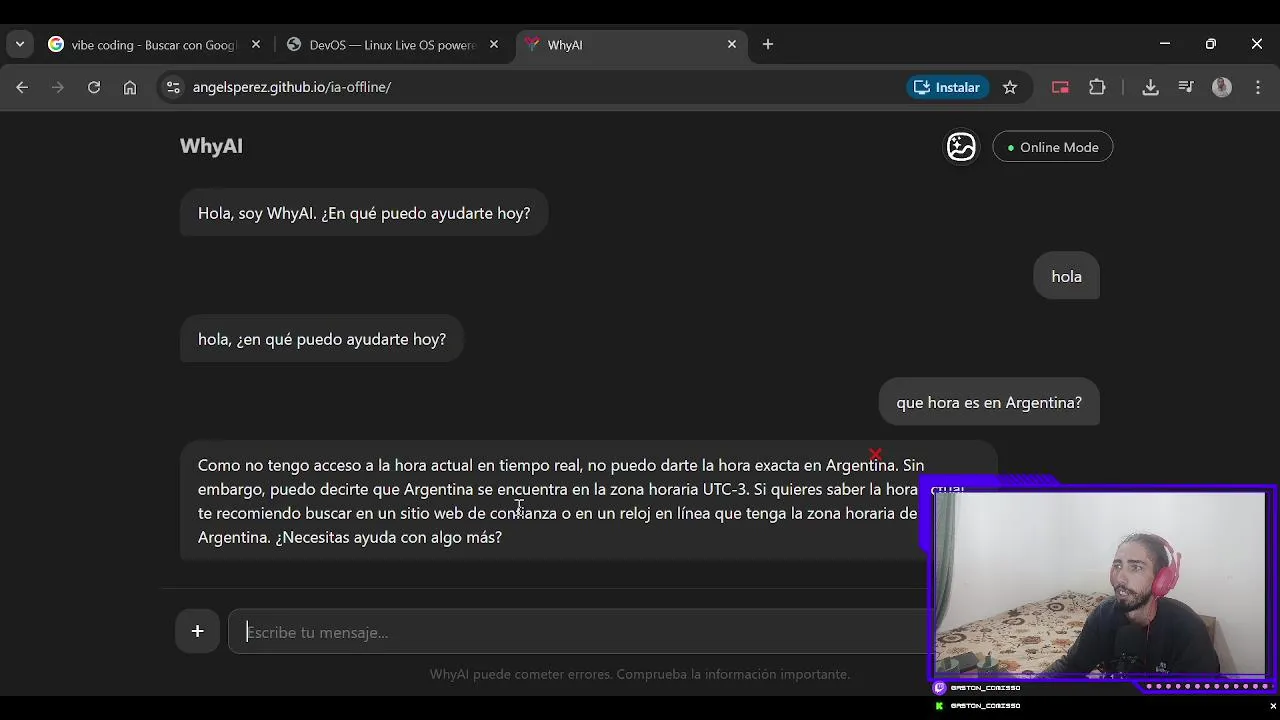Click the reply 'hola, ¿en qué puedo ayudarte hoy?'
This screenshot has width=1280, height=720.
click(x=322, y=339)
